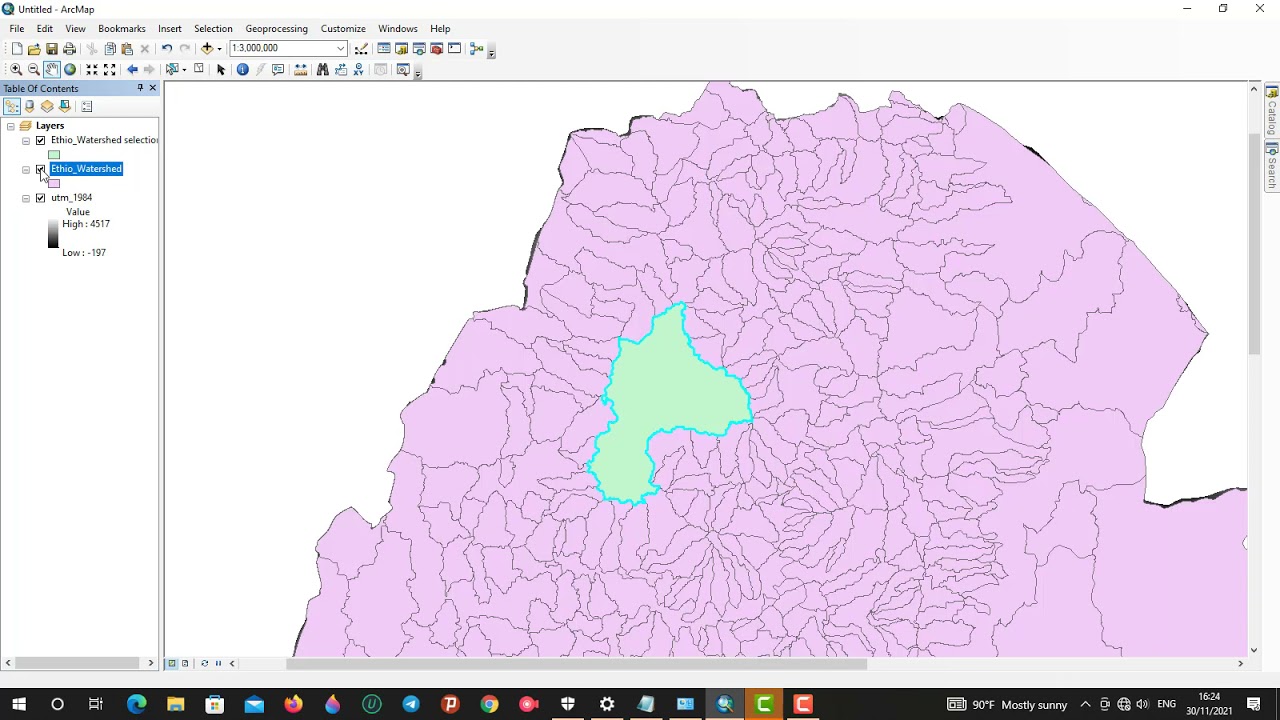The height and width of the screenshot is (720, 1280).
Task: Click the Go To XY icon
Action: point(358,69)
